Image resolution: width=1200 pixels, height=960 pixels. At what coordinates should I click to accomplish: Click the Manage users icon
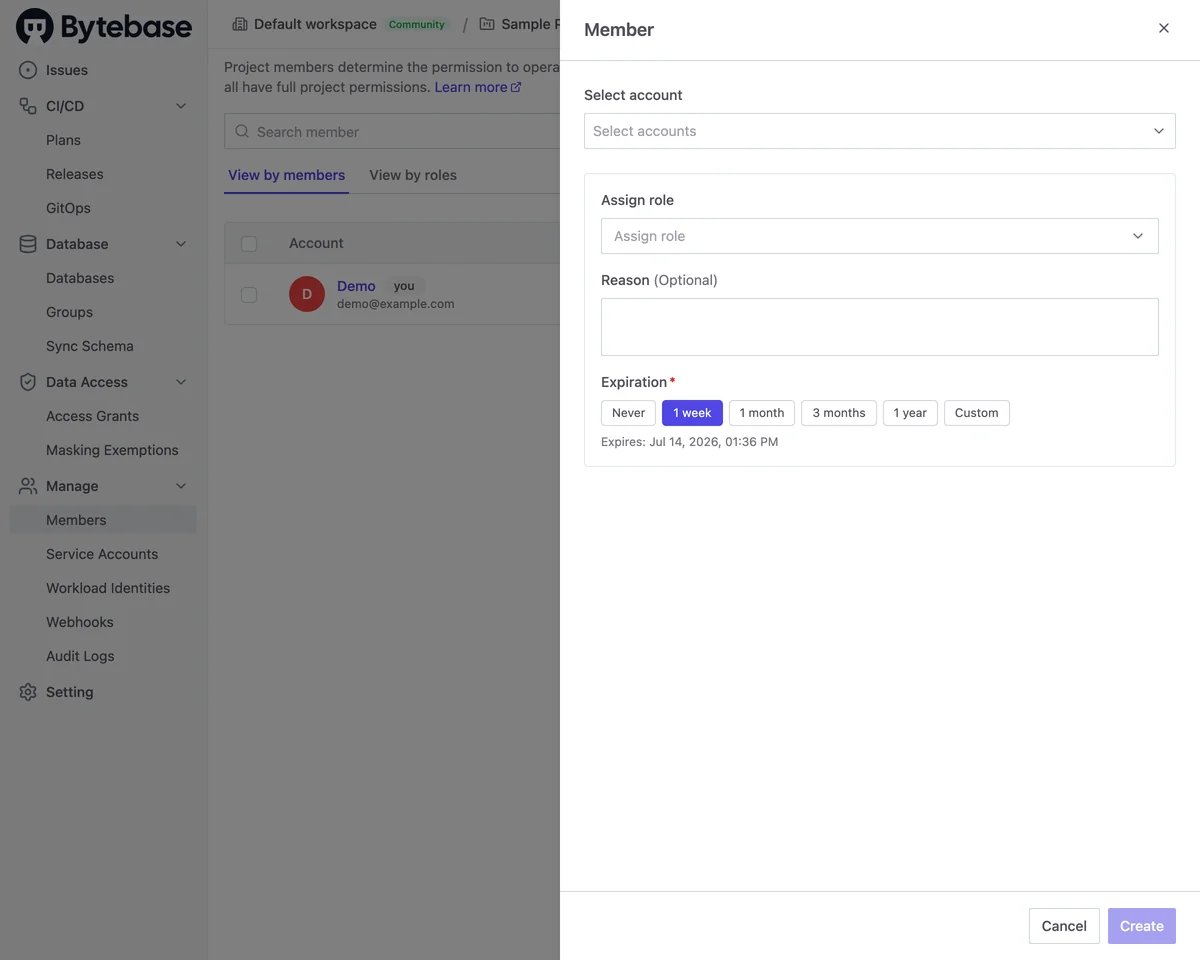28,486
